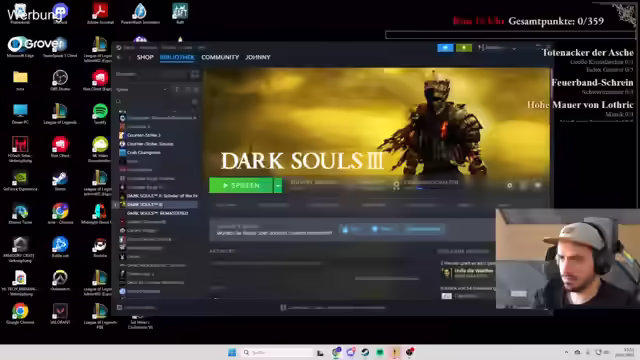Click the add game icon at bottom-left
The height and width of the screenshot is (360, 640).
pos(119,307)
